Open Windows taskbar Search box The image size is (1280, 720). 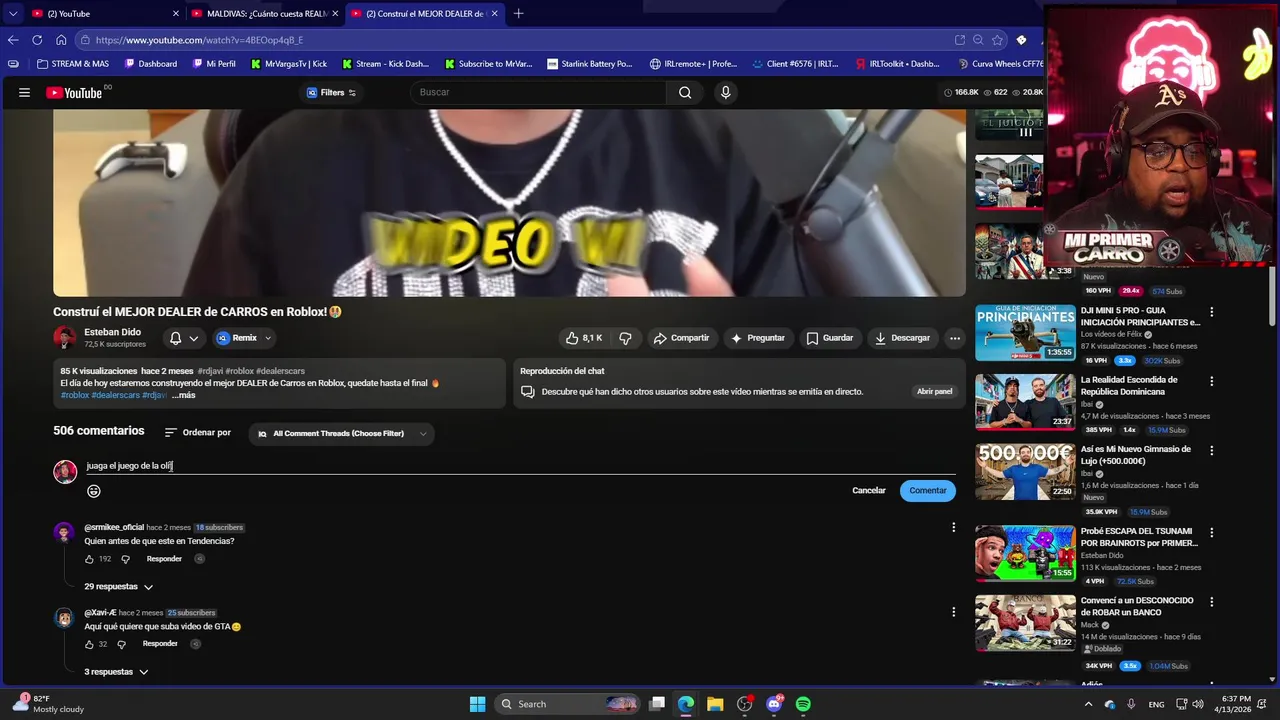(568, 704)
